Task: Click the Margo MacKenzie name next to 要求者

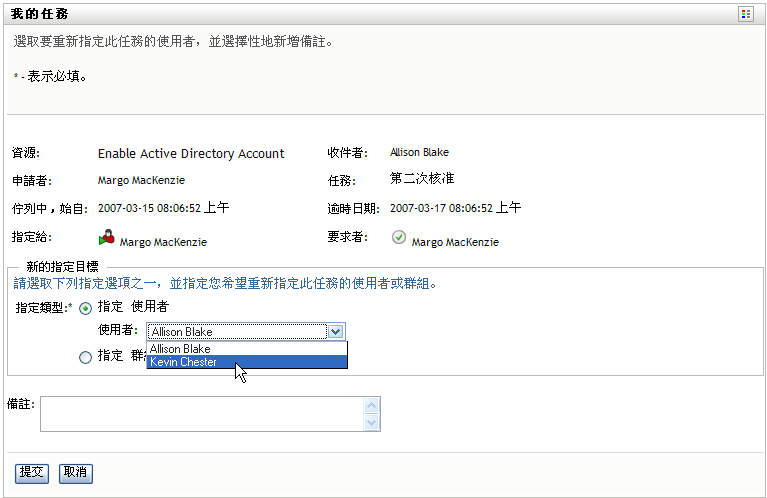Action: [455, 242]
